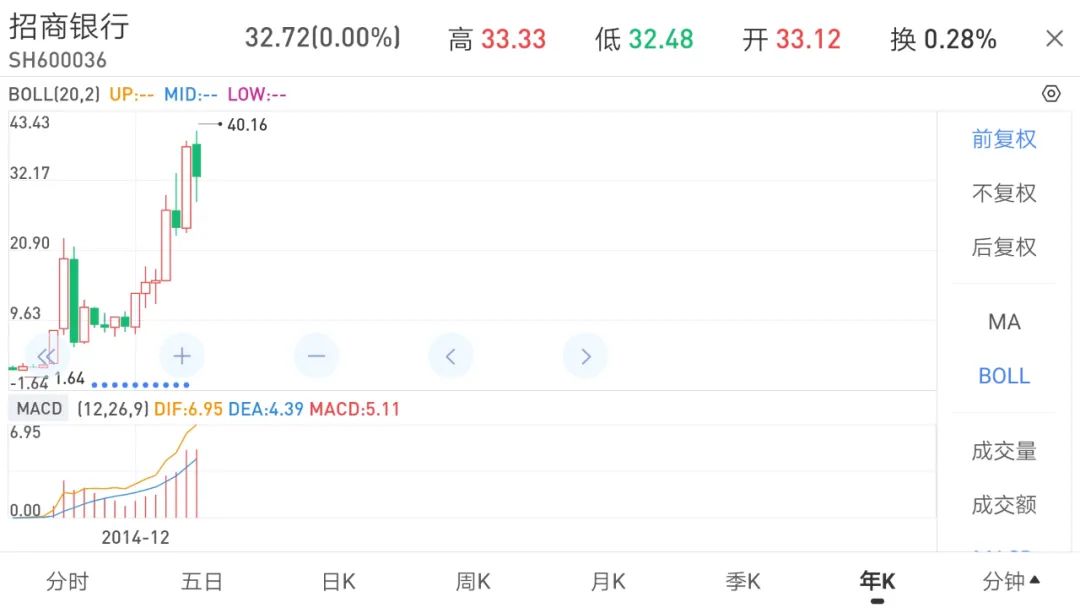Select the 周K tab
The width and height of the screenshot is (1080, 608).
pos(473,581)
